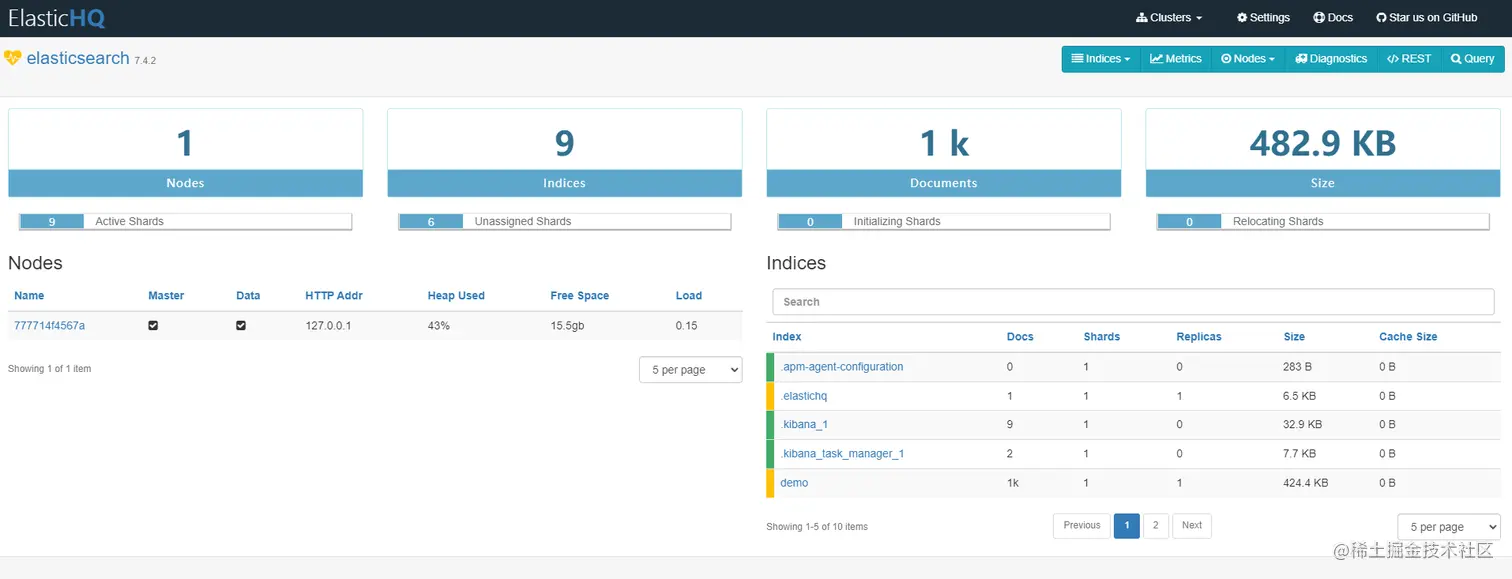
Task: Sort nodes by Free Space
Action: click(579, 296)
